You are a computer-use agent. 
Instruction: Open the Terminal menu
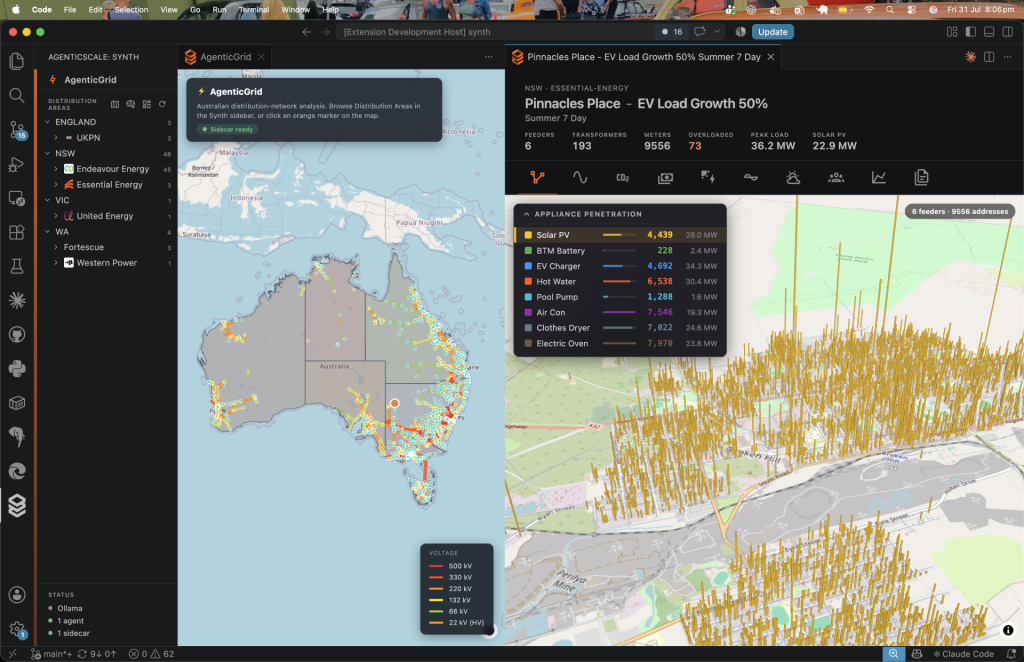pos(254,10)
